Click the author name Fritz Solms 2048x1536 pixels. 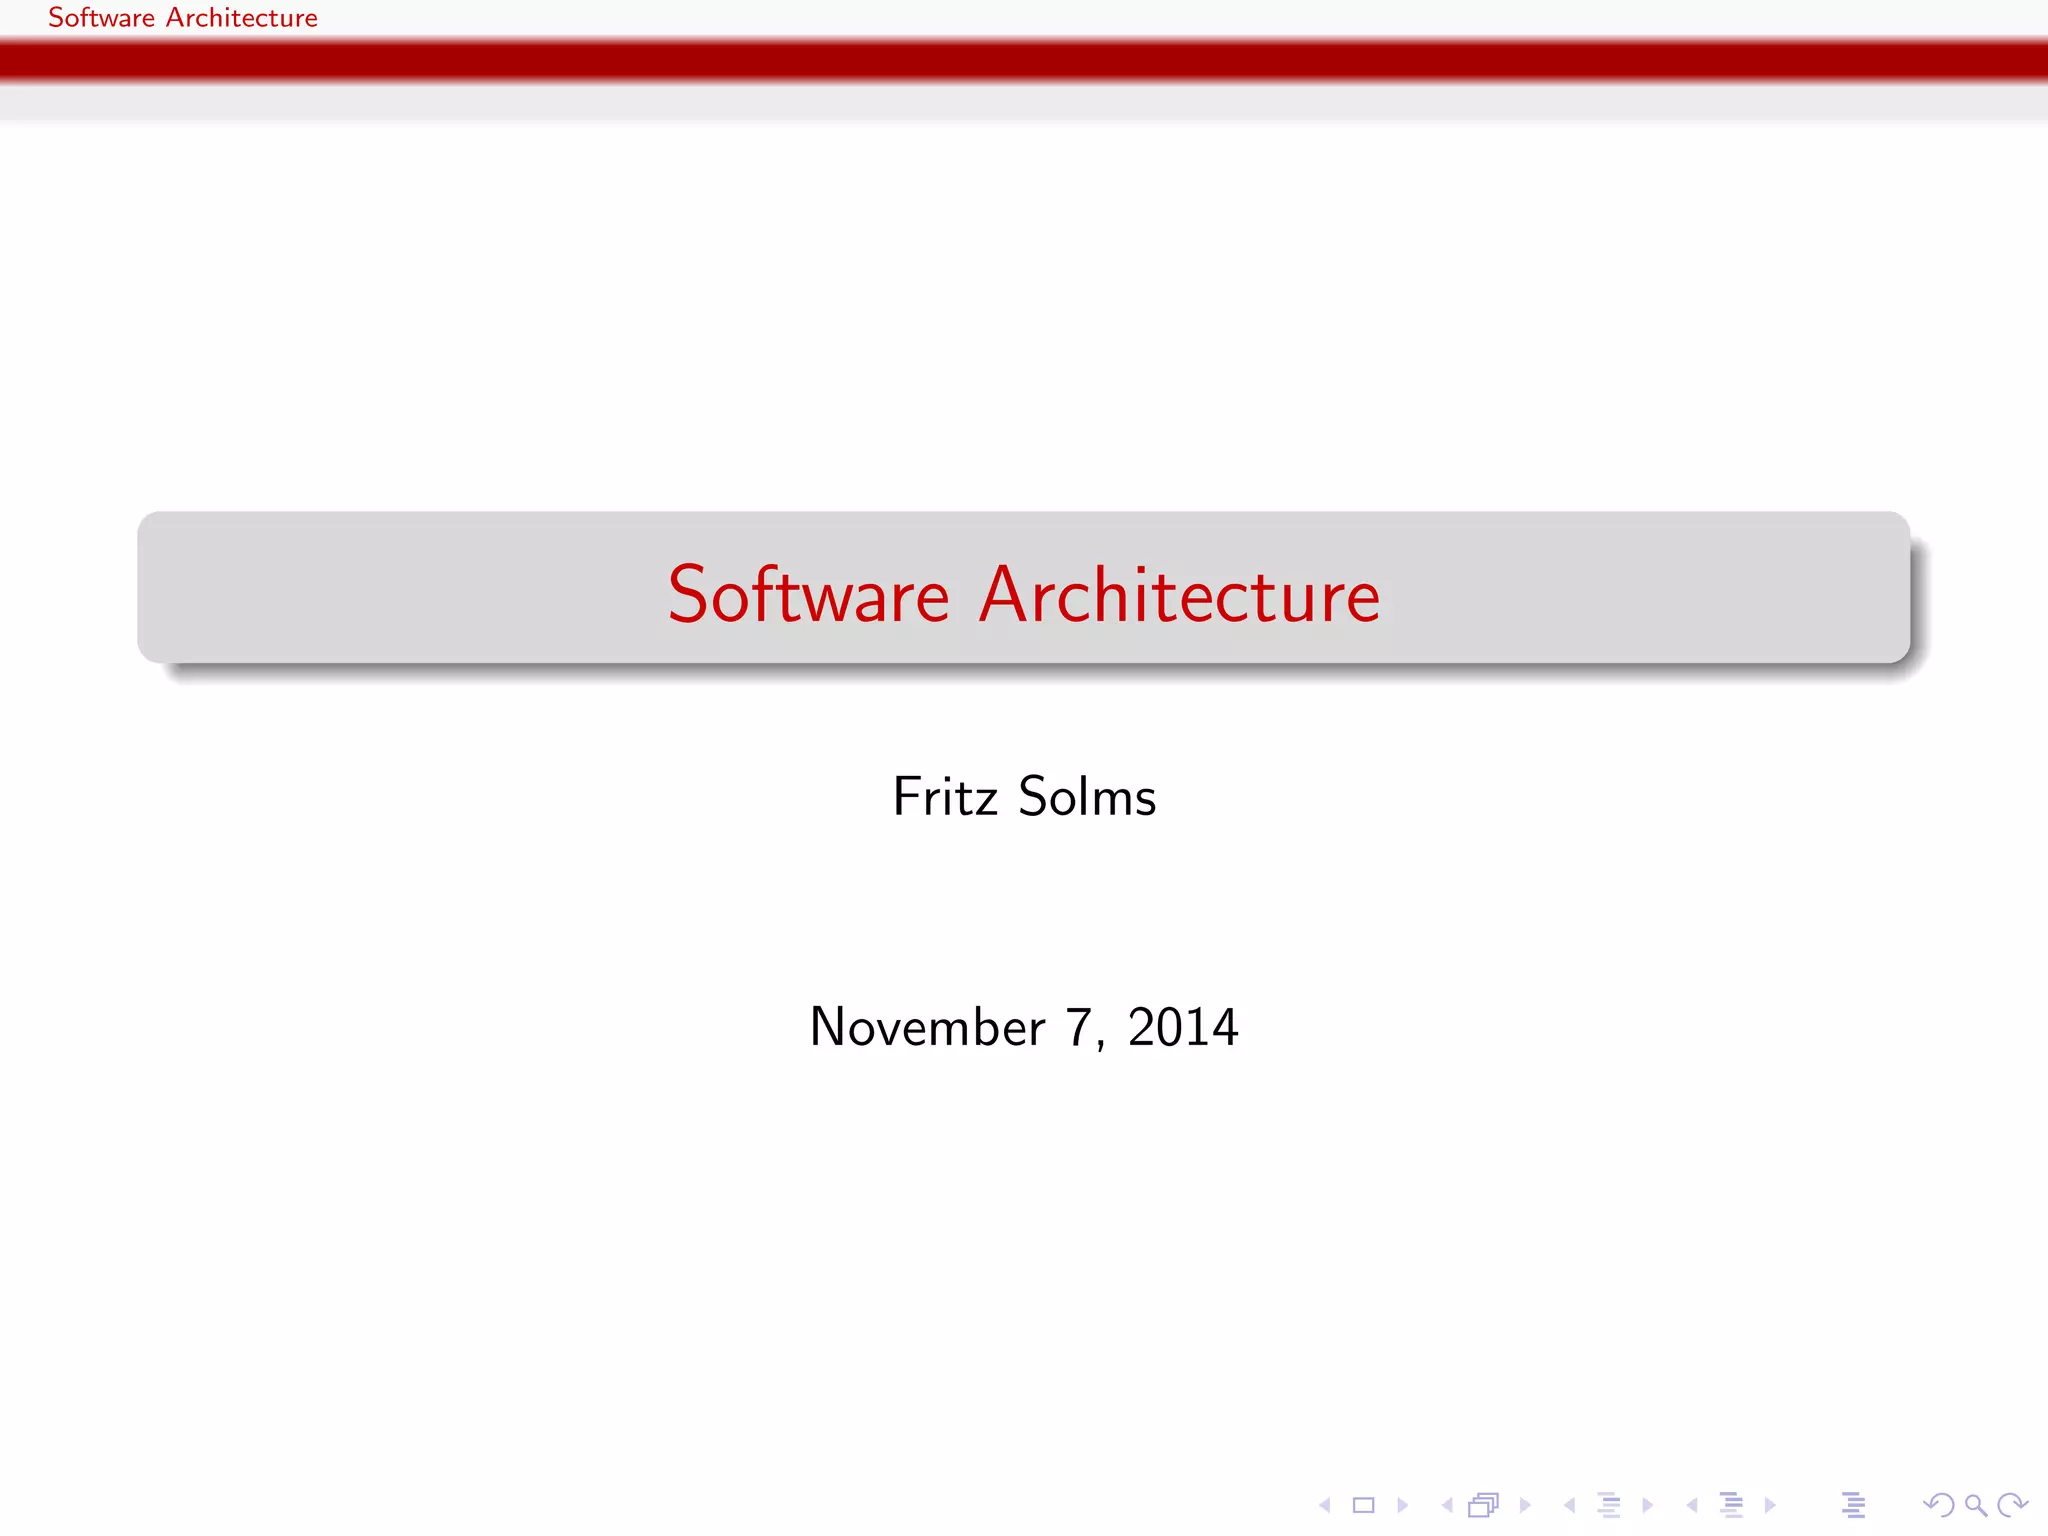point(1023,797)
